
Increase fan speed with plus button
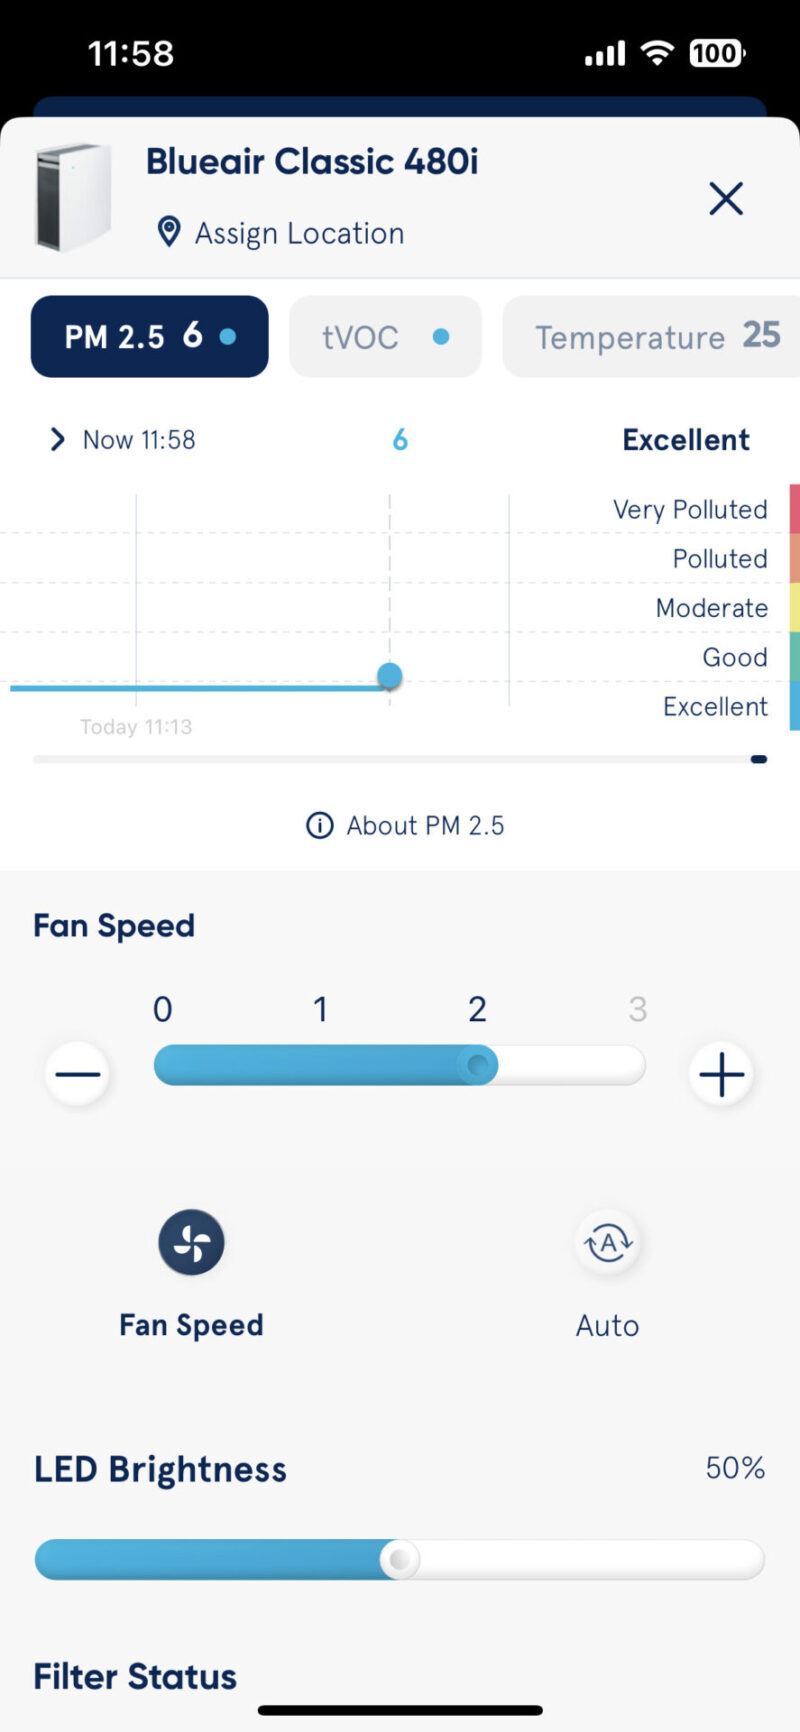(x=721, y=1074)
